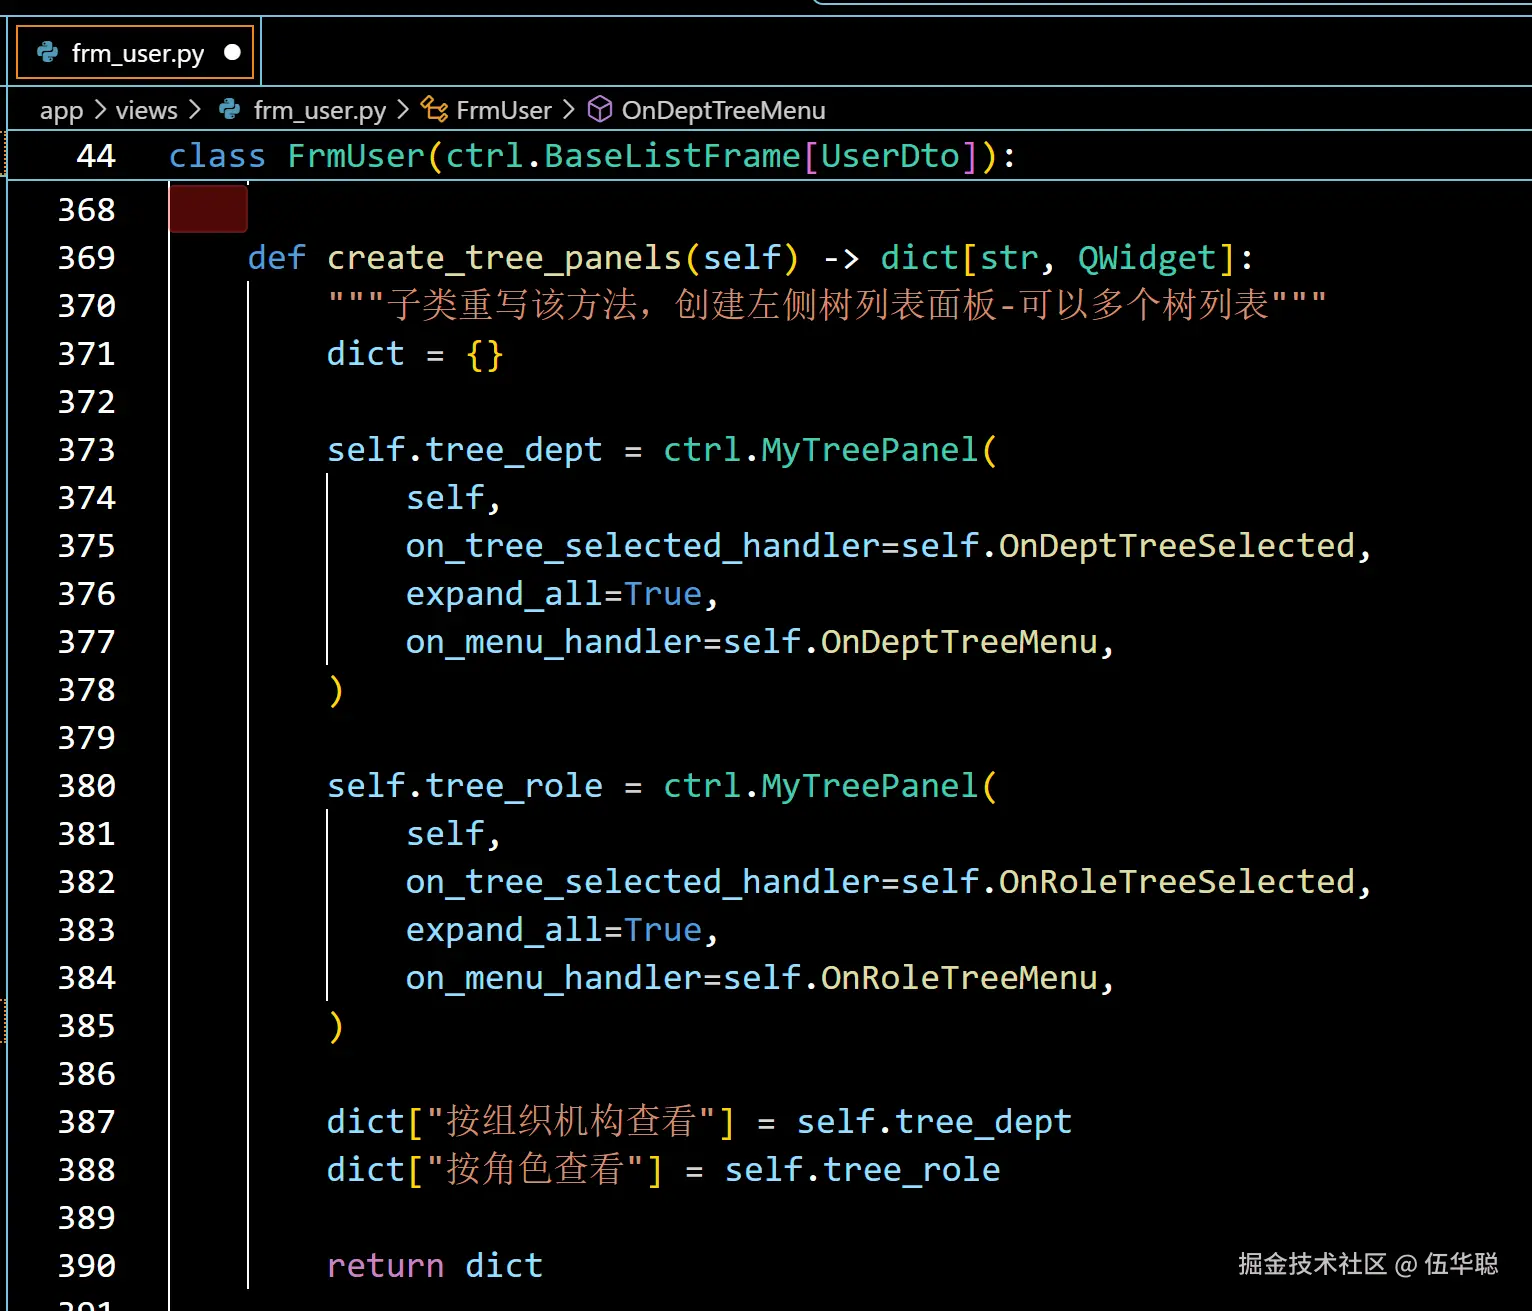
Task: Click the Chinese docstring on line 370
Action: [x=827, y=305]
